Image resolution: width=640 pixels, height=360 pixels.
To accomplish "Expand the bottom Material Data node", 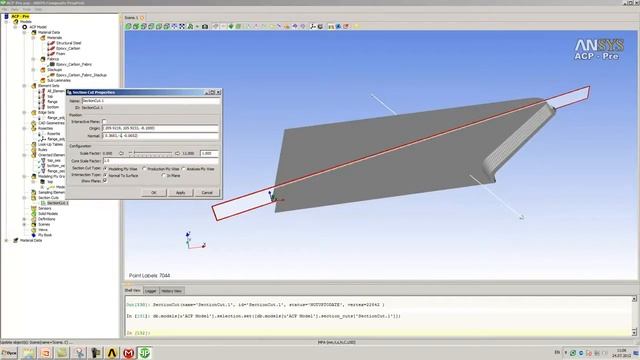I will pos(7,240).
